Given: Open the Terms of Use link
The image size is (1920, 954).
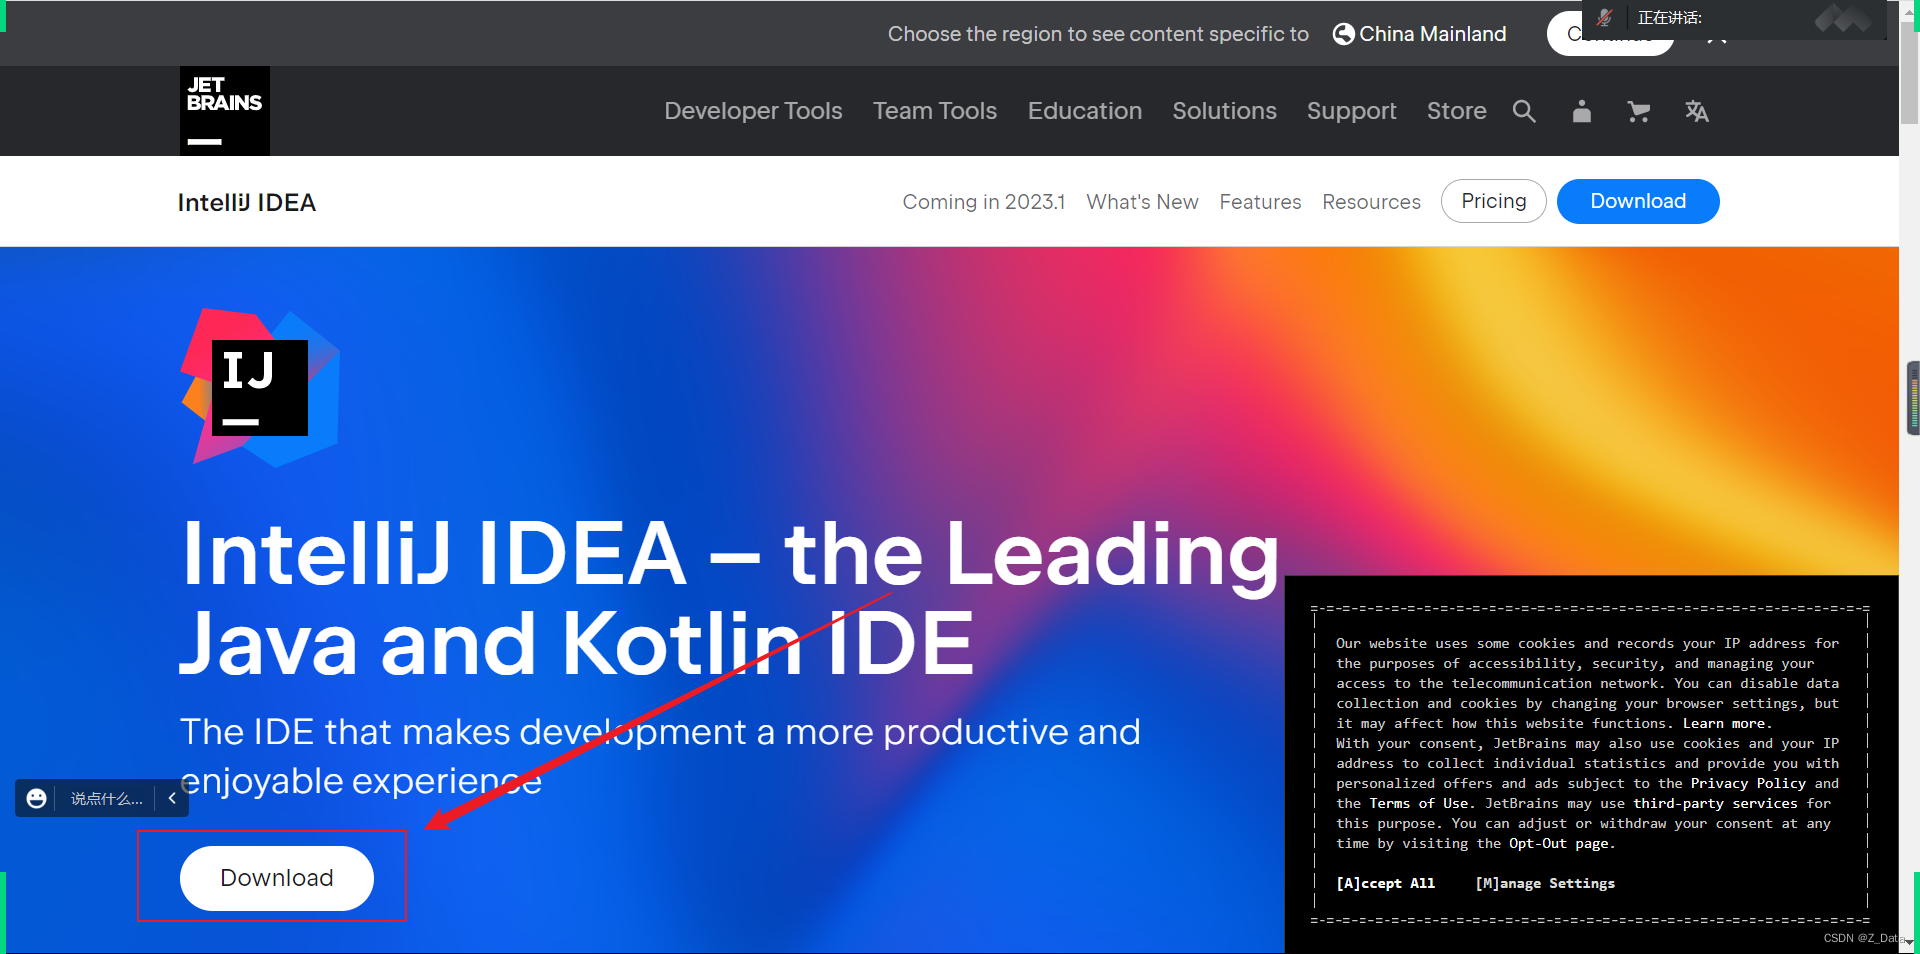Looking at the screenshot, I should tap(1418, 803).
